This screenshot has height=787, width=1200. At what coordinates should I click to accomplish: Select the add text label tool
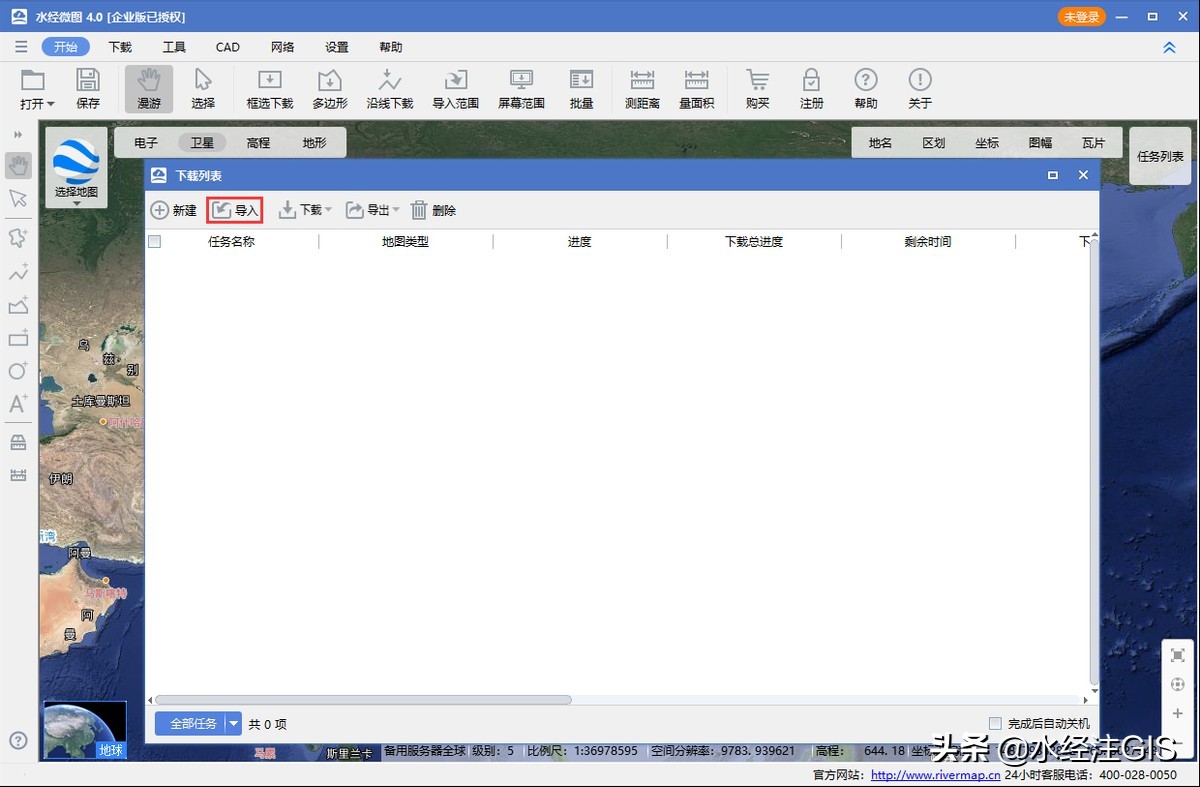(x=18, y=404)
